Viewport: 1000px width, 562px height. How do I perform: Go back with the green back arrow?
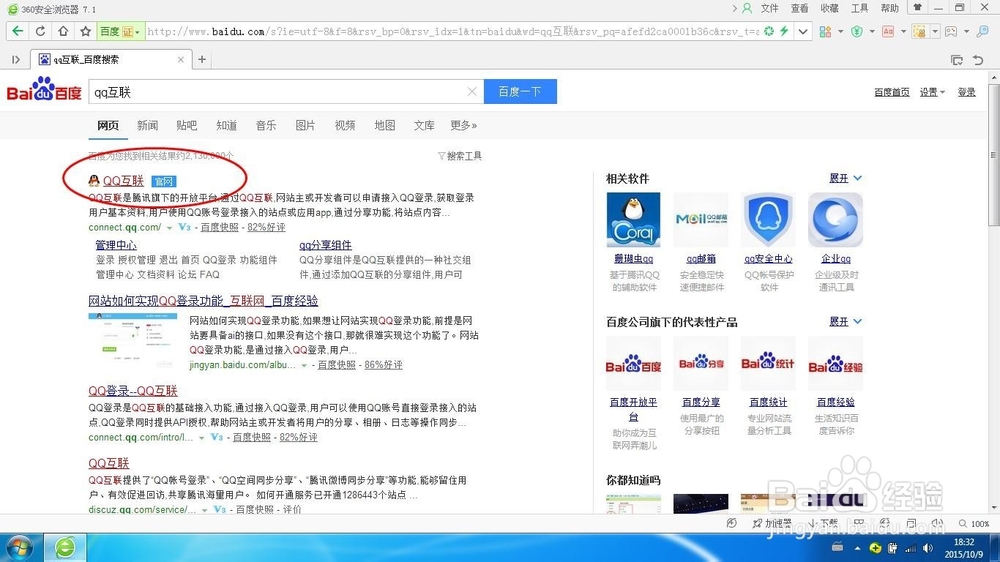pos(17,31)
